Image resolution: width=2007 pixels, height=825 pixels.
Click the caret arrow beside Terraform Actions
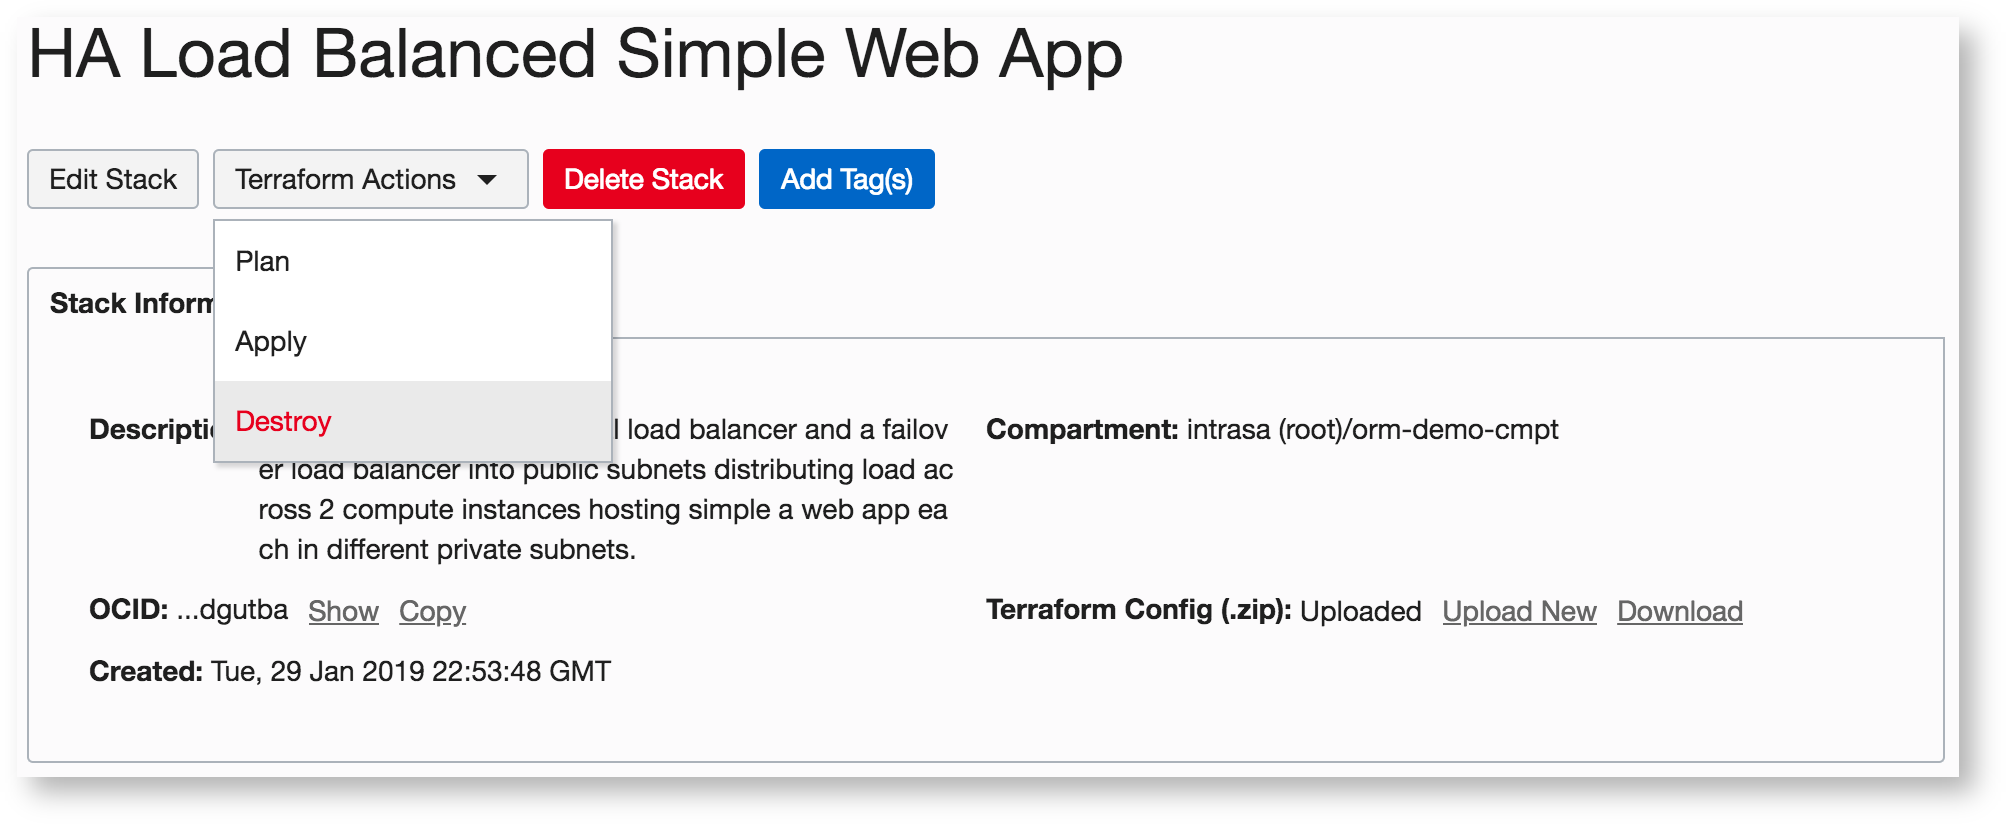point(487,180)
